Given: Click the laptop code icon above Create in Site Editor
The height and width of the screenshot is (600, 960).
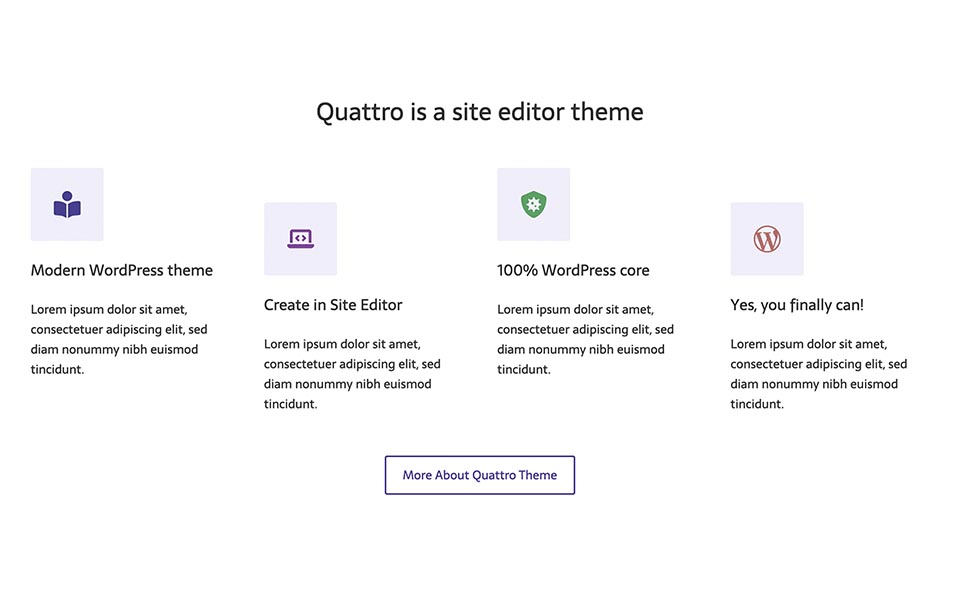Looking at the screenshot, I should [x=301, y=239].
